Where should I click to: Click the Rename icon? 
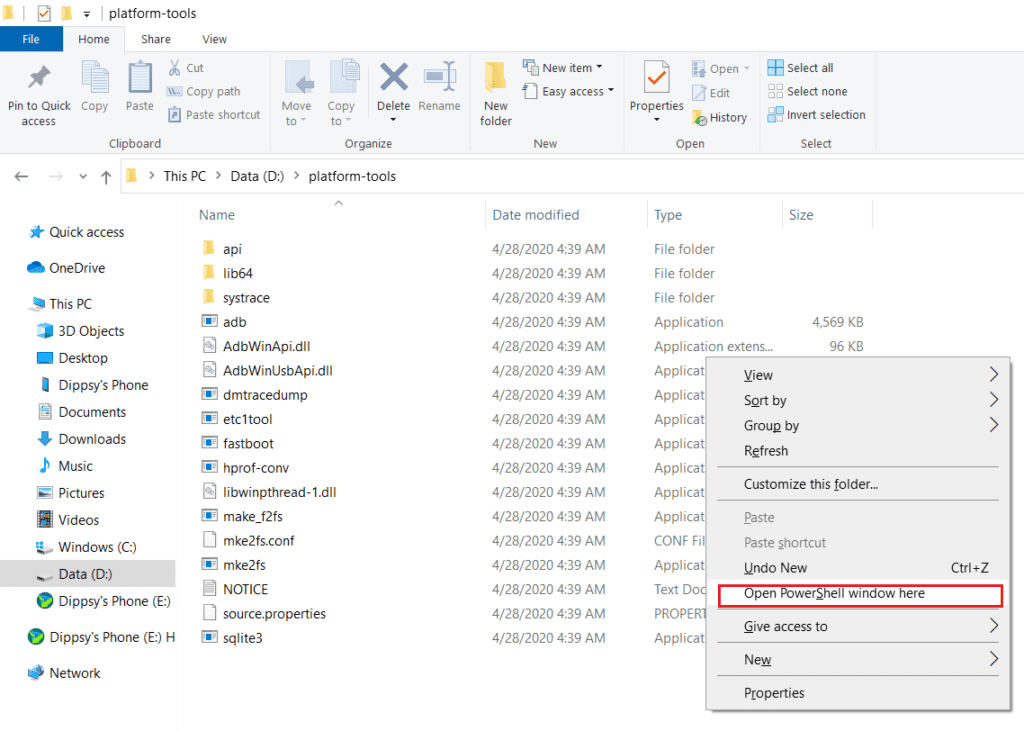(x=440, y=77)
